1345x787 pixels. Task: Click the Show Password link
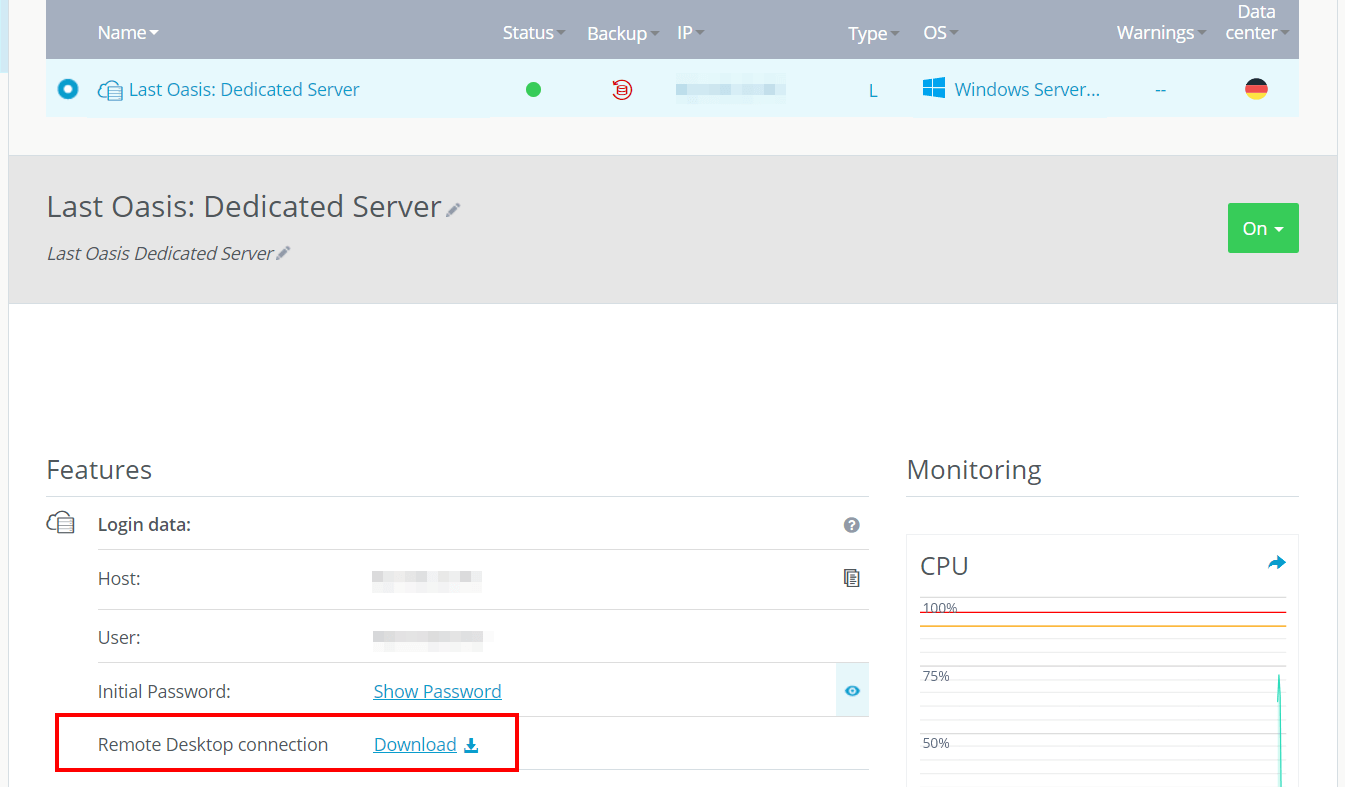(x=437, y=691)
